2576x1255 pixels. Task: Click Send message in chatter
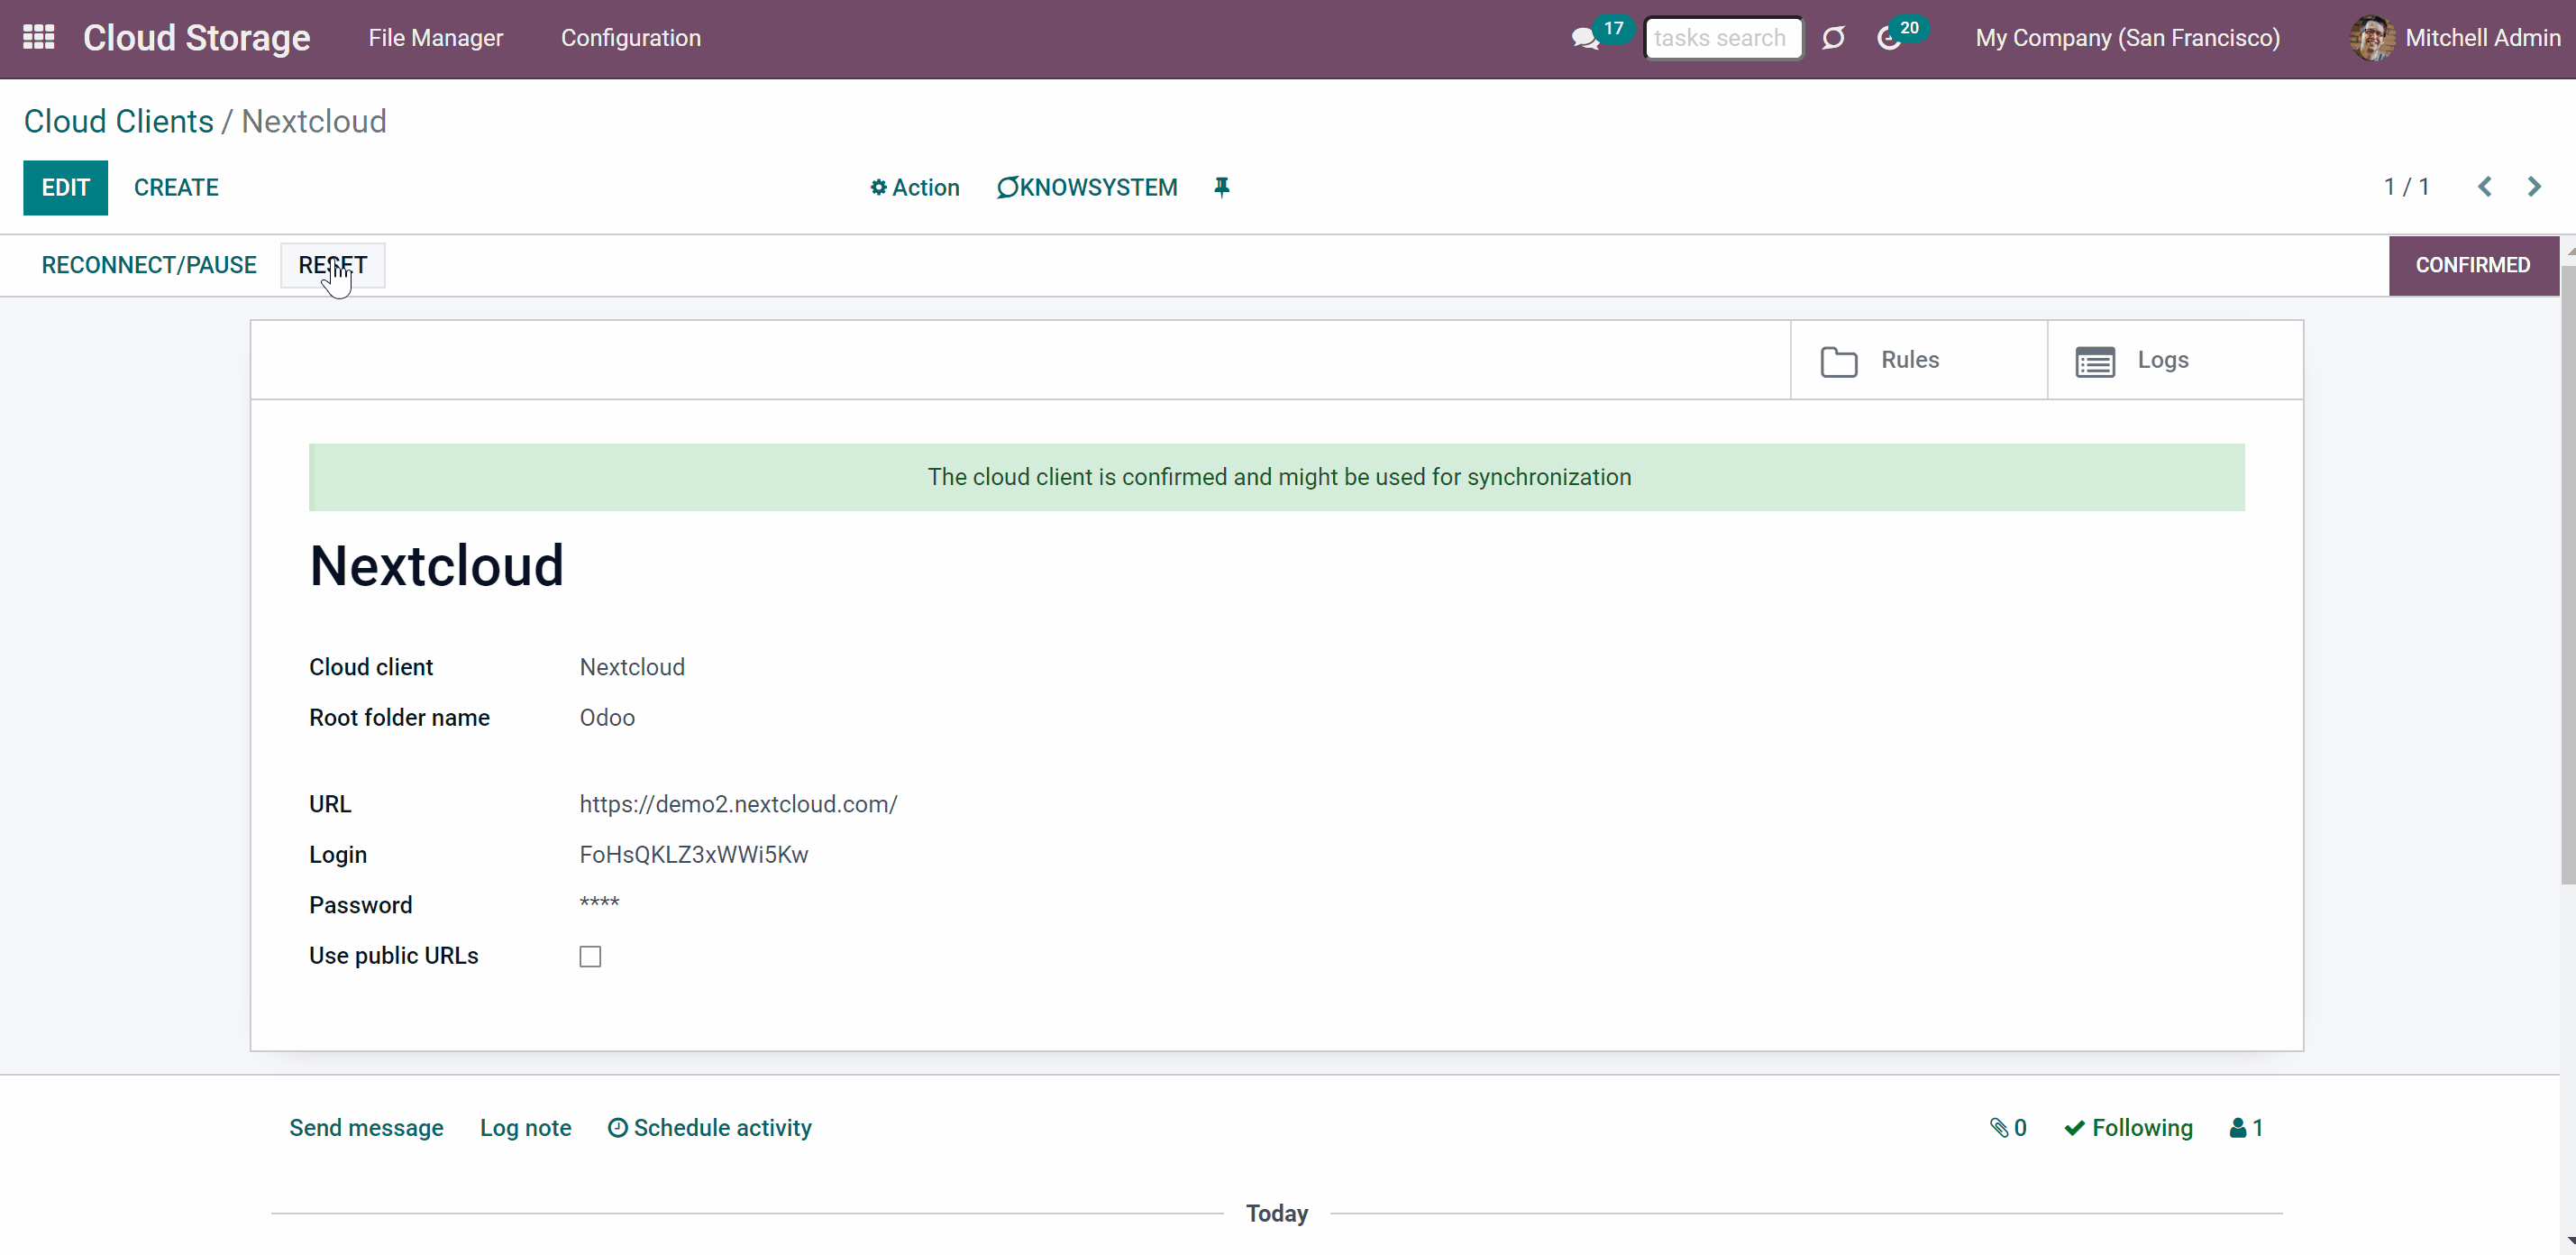366,1128
